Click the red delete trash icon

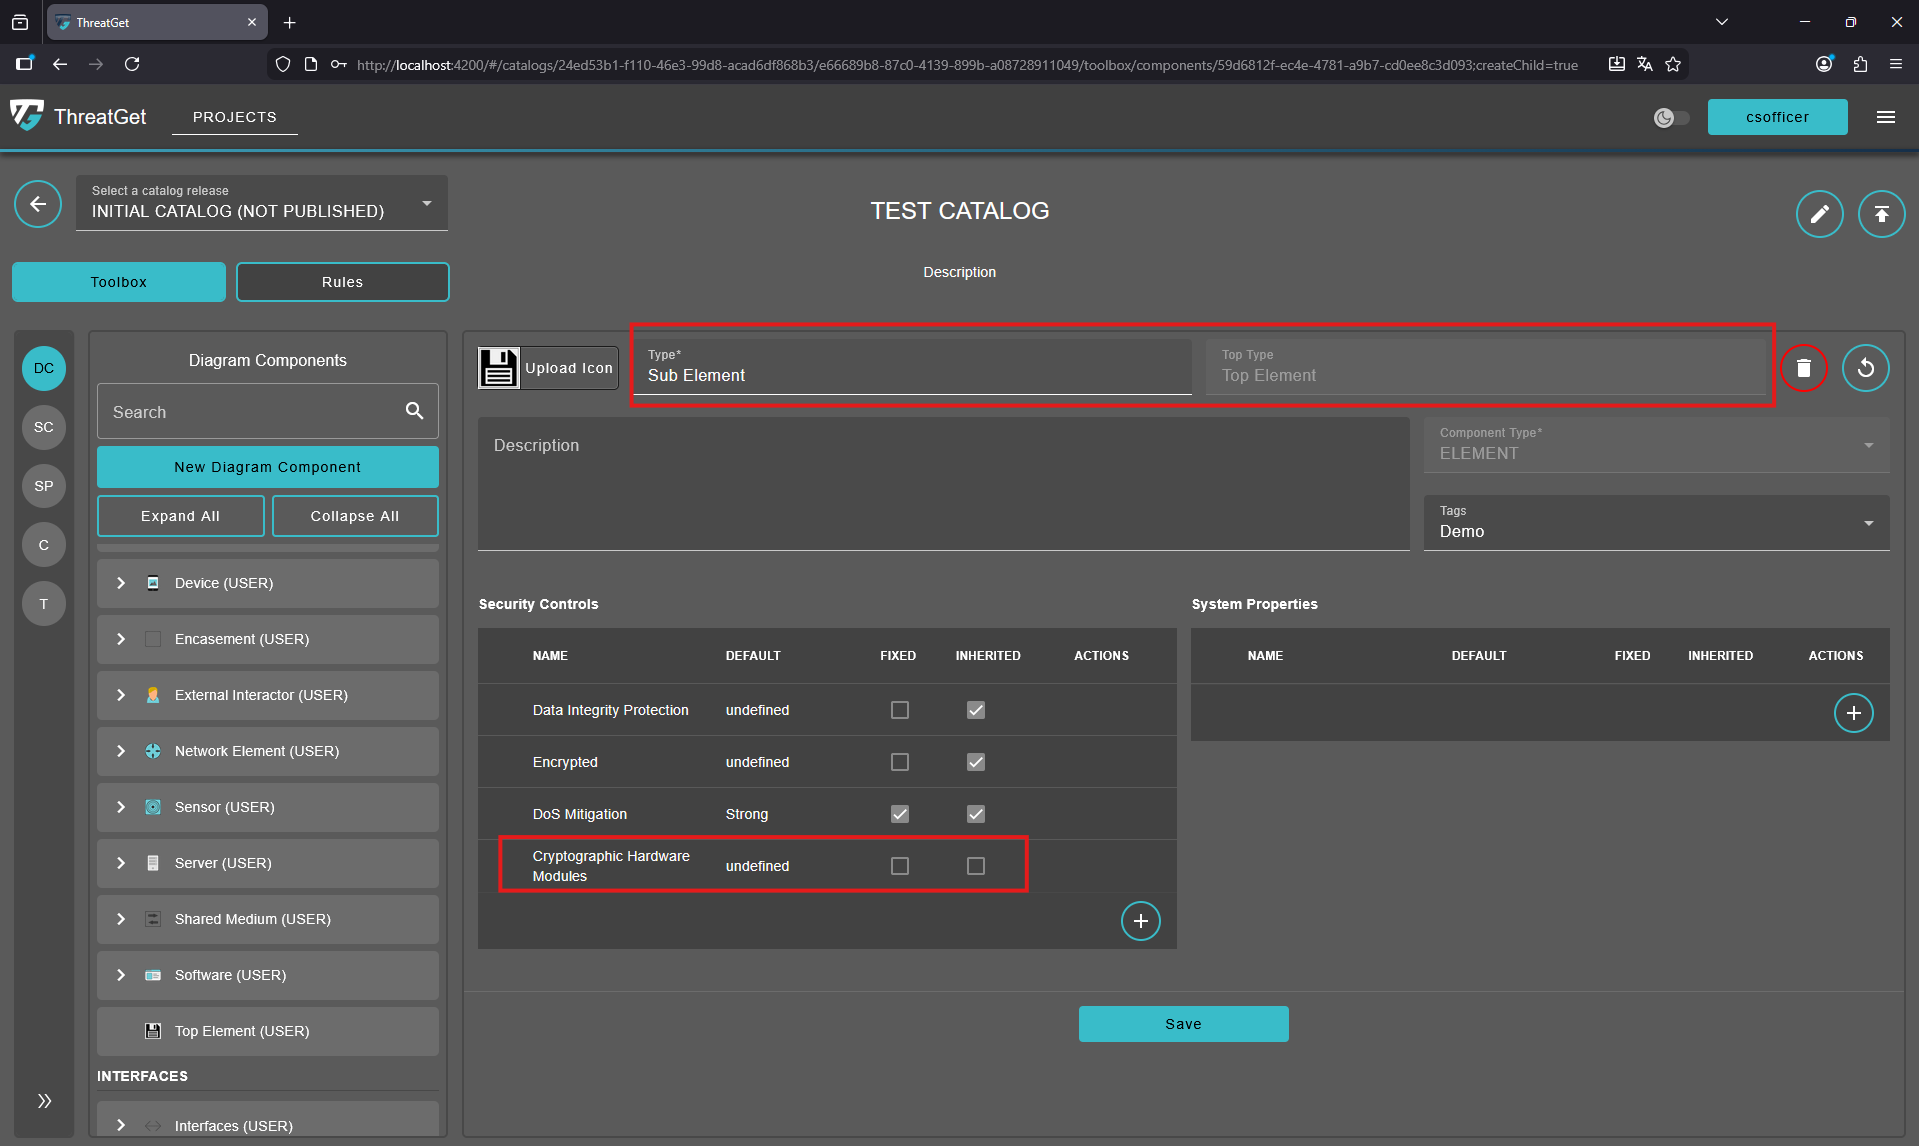(x=1803, y=368)
